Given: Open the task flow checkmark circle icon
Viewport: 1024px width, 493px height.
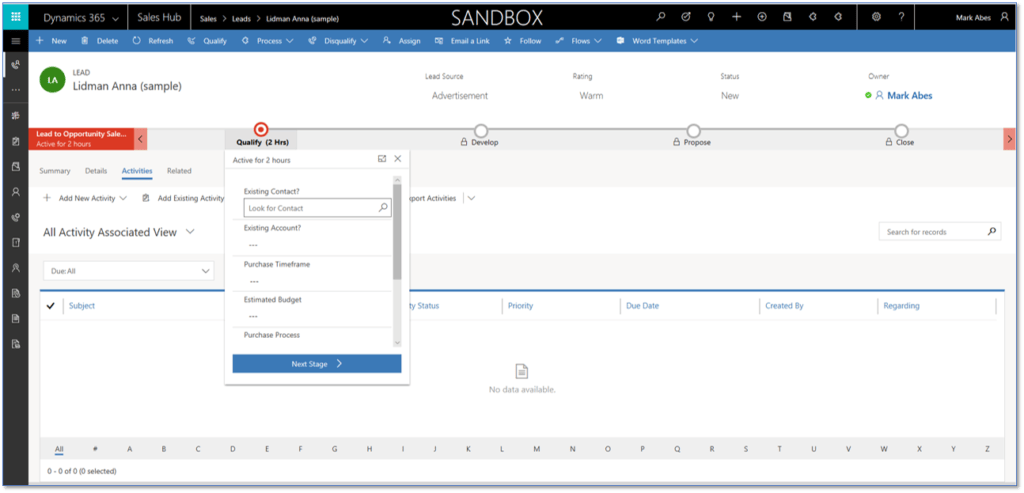Looking at the screenshot, I should 686,17.
